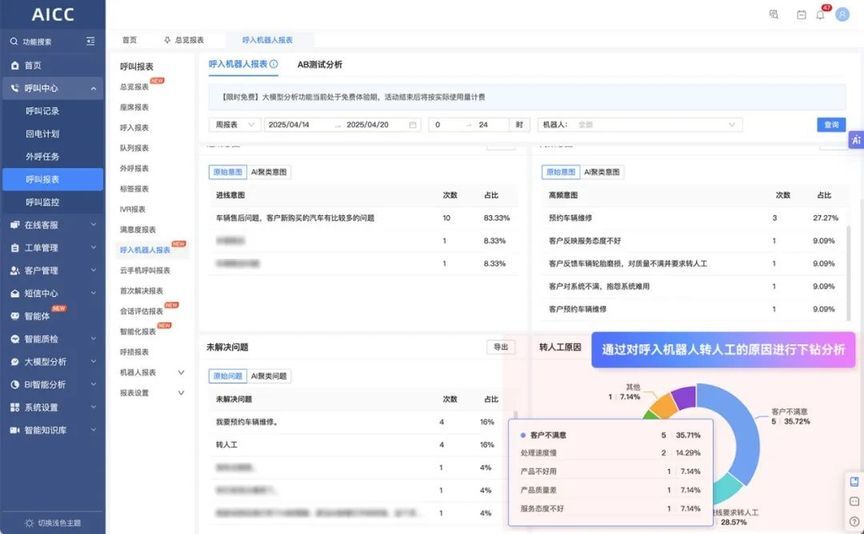The width and height of the screenshot is (864, 534).
Task: Select 原始问题 in the 未解决问题 panel
Action: 228,376
